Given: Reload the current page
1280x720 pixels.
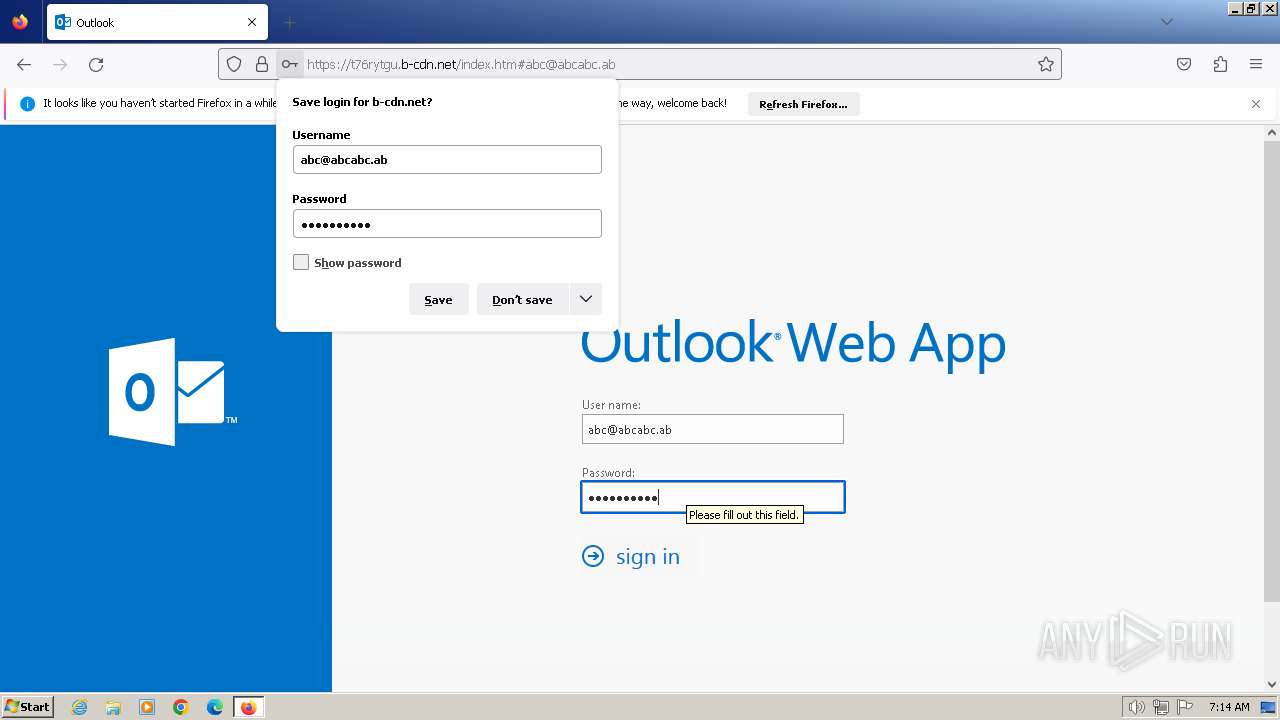Looking at the screenshot, I should [96, 64].
